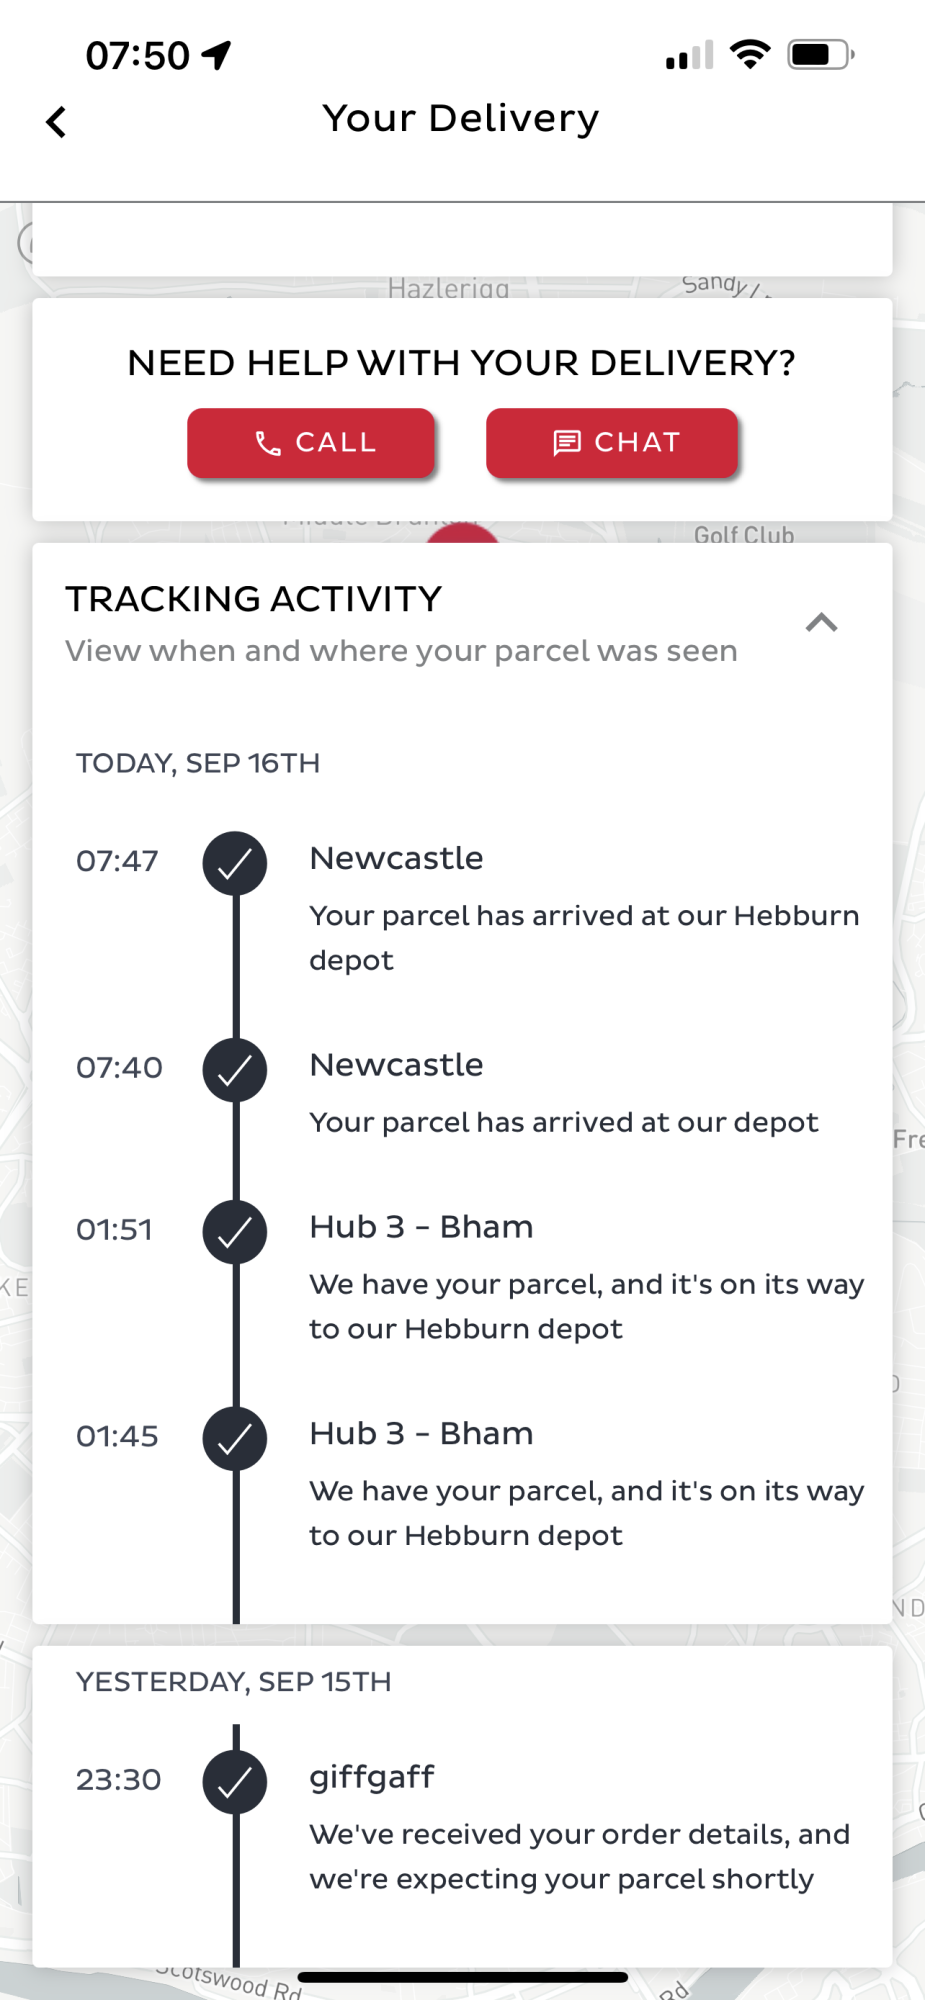This screenshot has width=925, height=2000.
Task: Tap the home indicator bar
Action: pyautogui.click(x=462, y=1977)
